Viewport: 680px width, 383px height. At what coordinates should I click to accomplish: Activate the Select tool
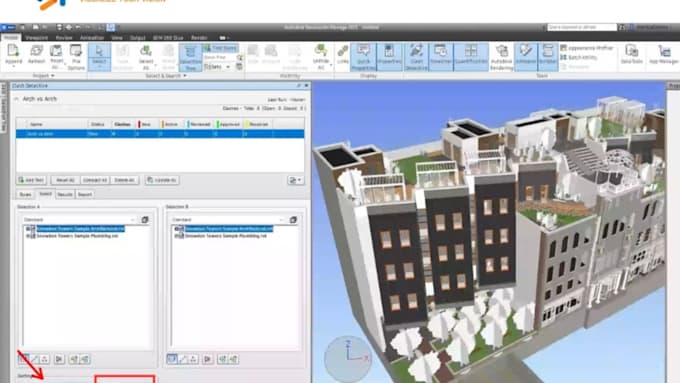[x=99, y=56]
